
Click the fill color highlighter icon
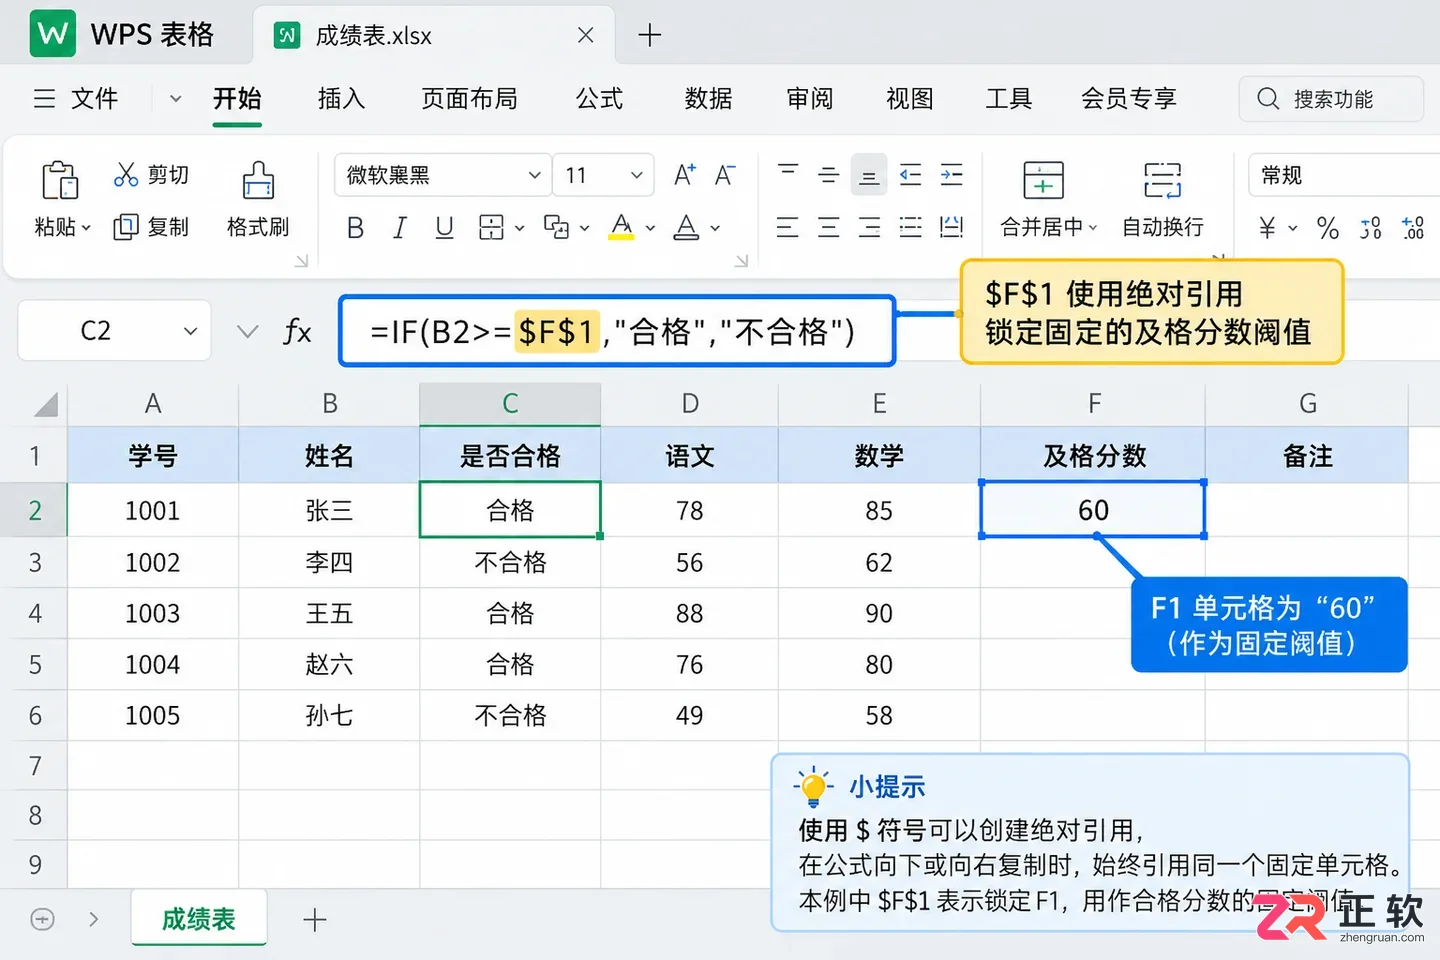click(x=621, y=227)
